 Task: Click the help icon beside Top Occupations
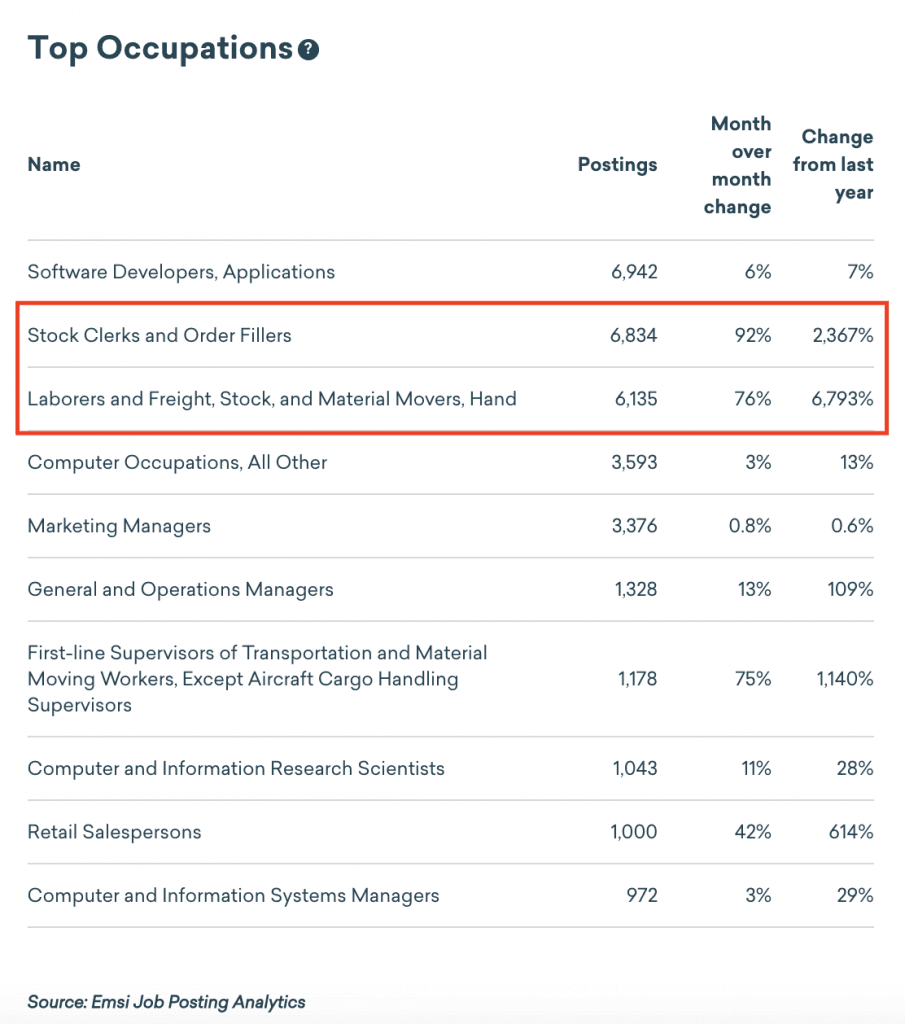[x=309, y=50]
